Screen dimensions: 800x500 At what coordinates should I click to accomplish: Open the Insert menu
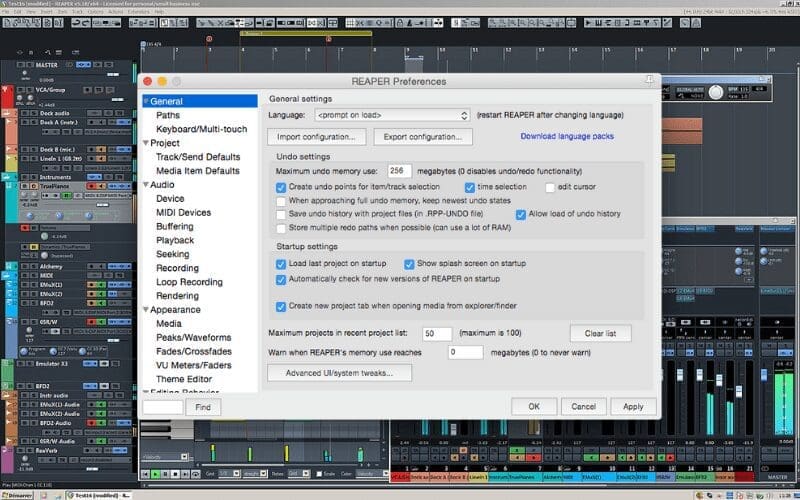[x=46, y=11]
